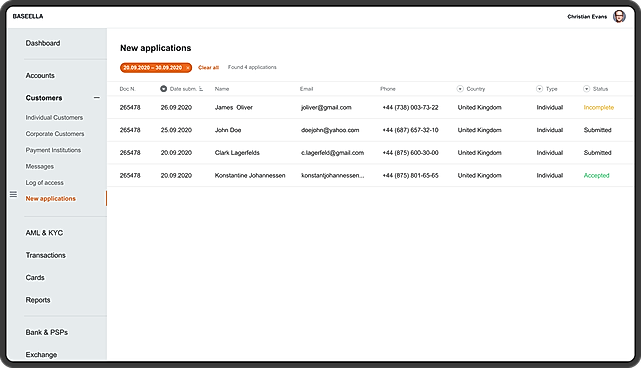Viewport: 641px width, 368px height.
Task: Open Individual Customers submenu item
Action: (x=54, y=118)
